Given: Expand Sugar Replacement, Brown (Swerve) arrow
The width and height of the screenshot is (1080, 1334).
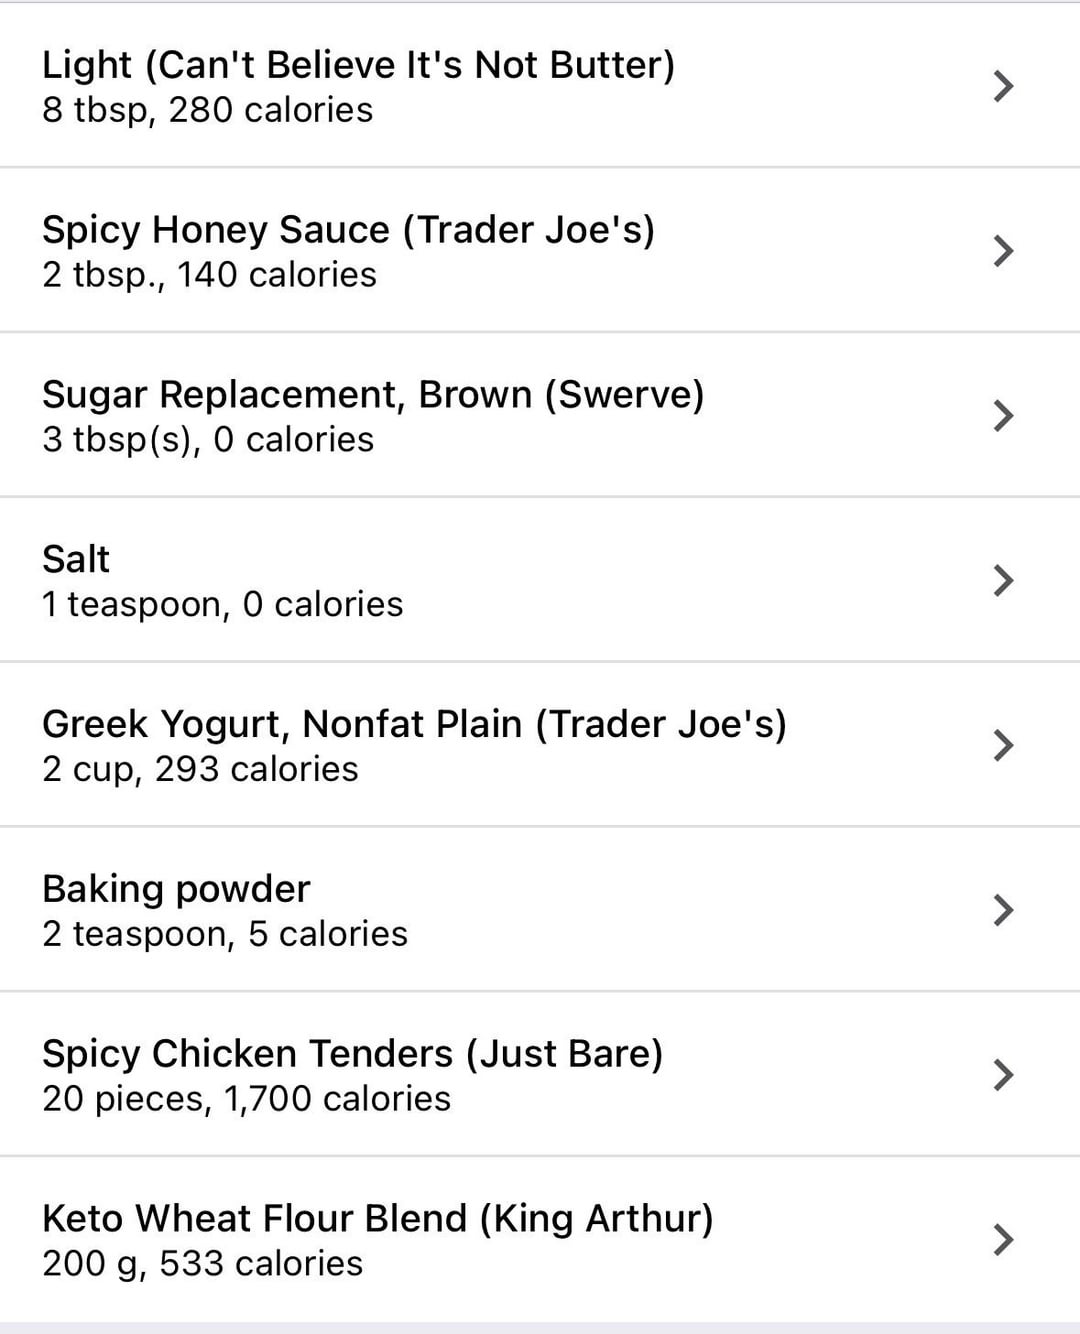Looking at the screenshot, I should click(1003, 415).
